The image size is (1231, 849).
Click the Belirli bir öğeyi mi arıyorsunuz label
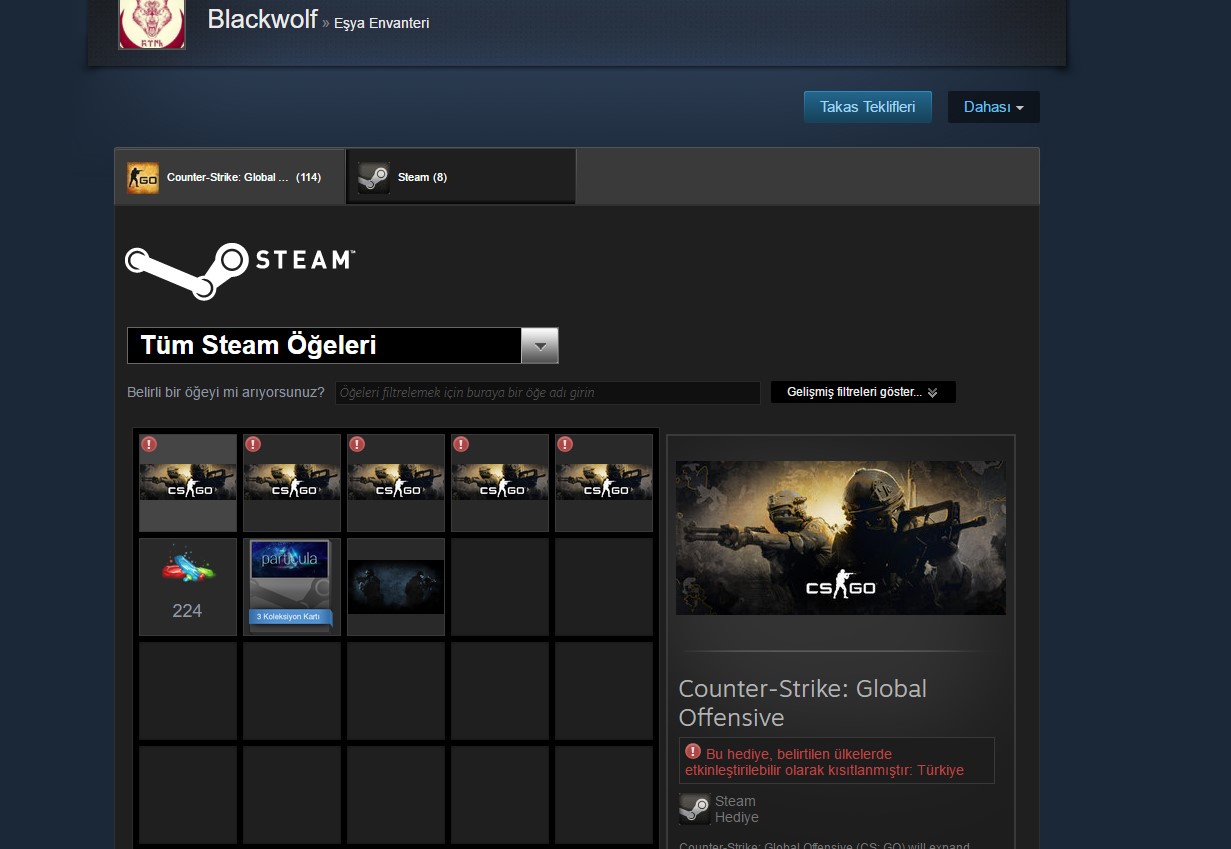(226, 392)
